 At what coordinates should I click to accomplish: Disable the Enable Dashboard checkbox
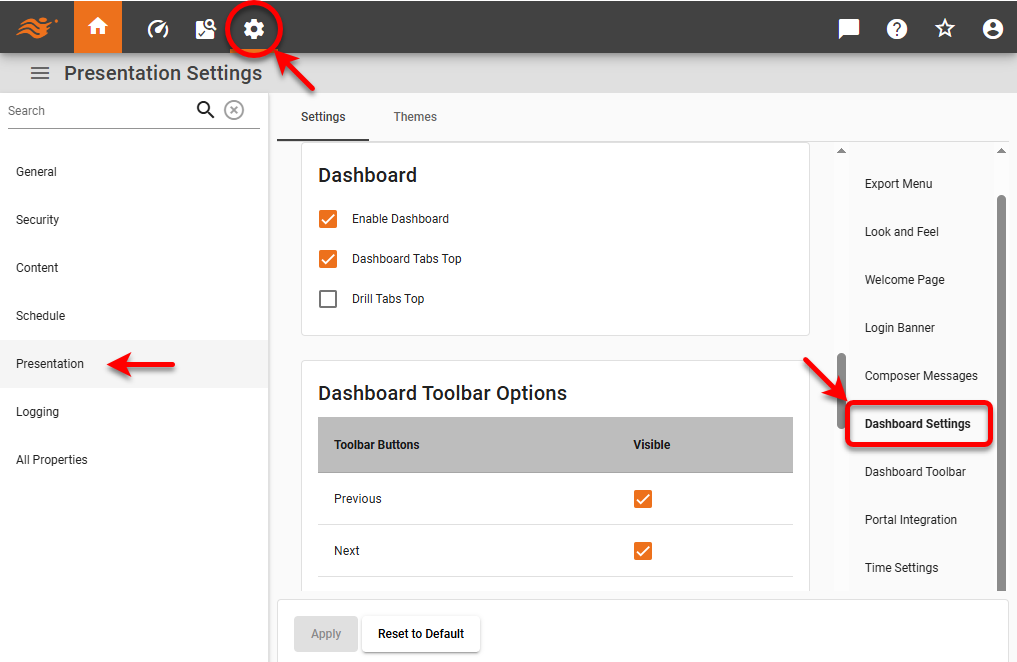point(328,218)
